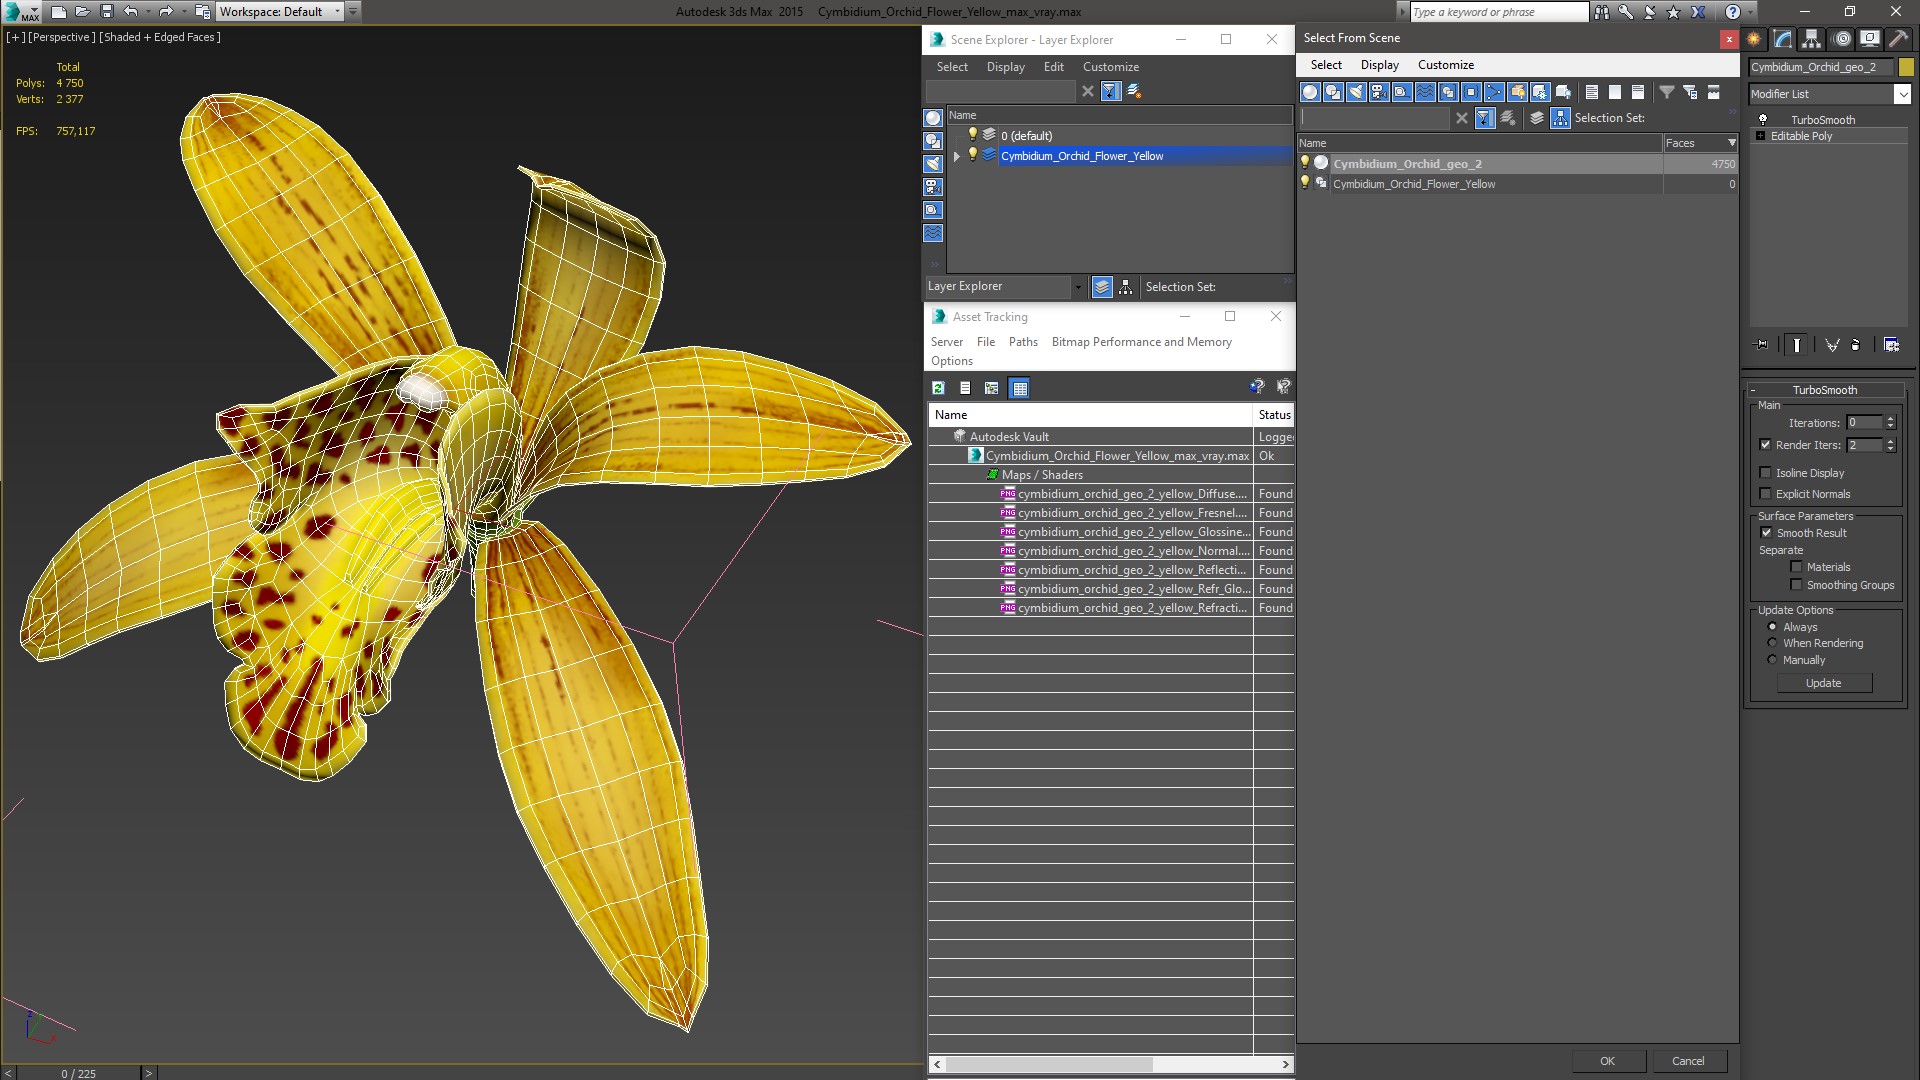Click the Save file icon in top toolbar
Image resolution: width=1920 pixels, height=1080 pixels.
click(x=107, y=12)
